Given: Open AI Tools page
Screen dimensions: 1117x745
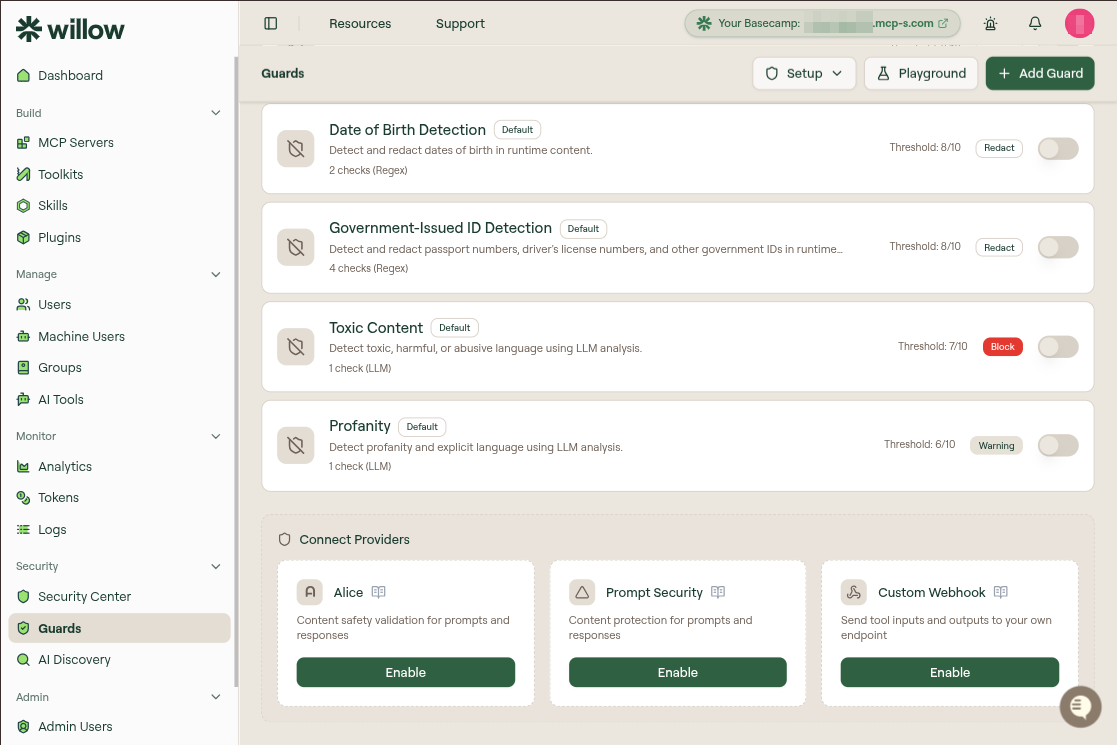Looking at the screenshot, I should click(x=119, y=400).
